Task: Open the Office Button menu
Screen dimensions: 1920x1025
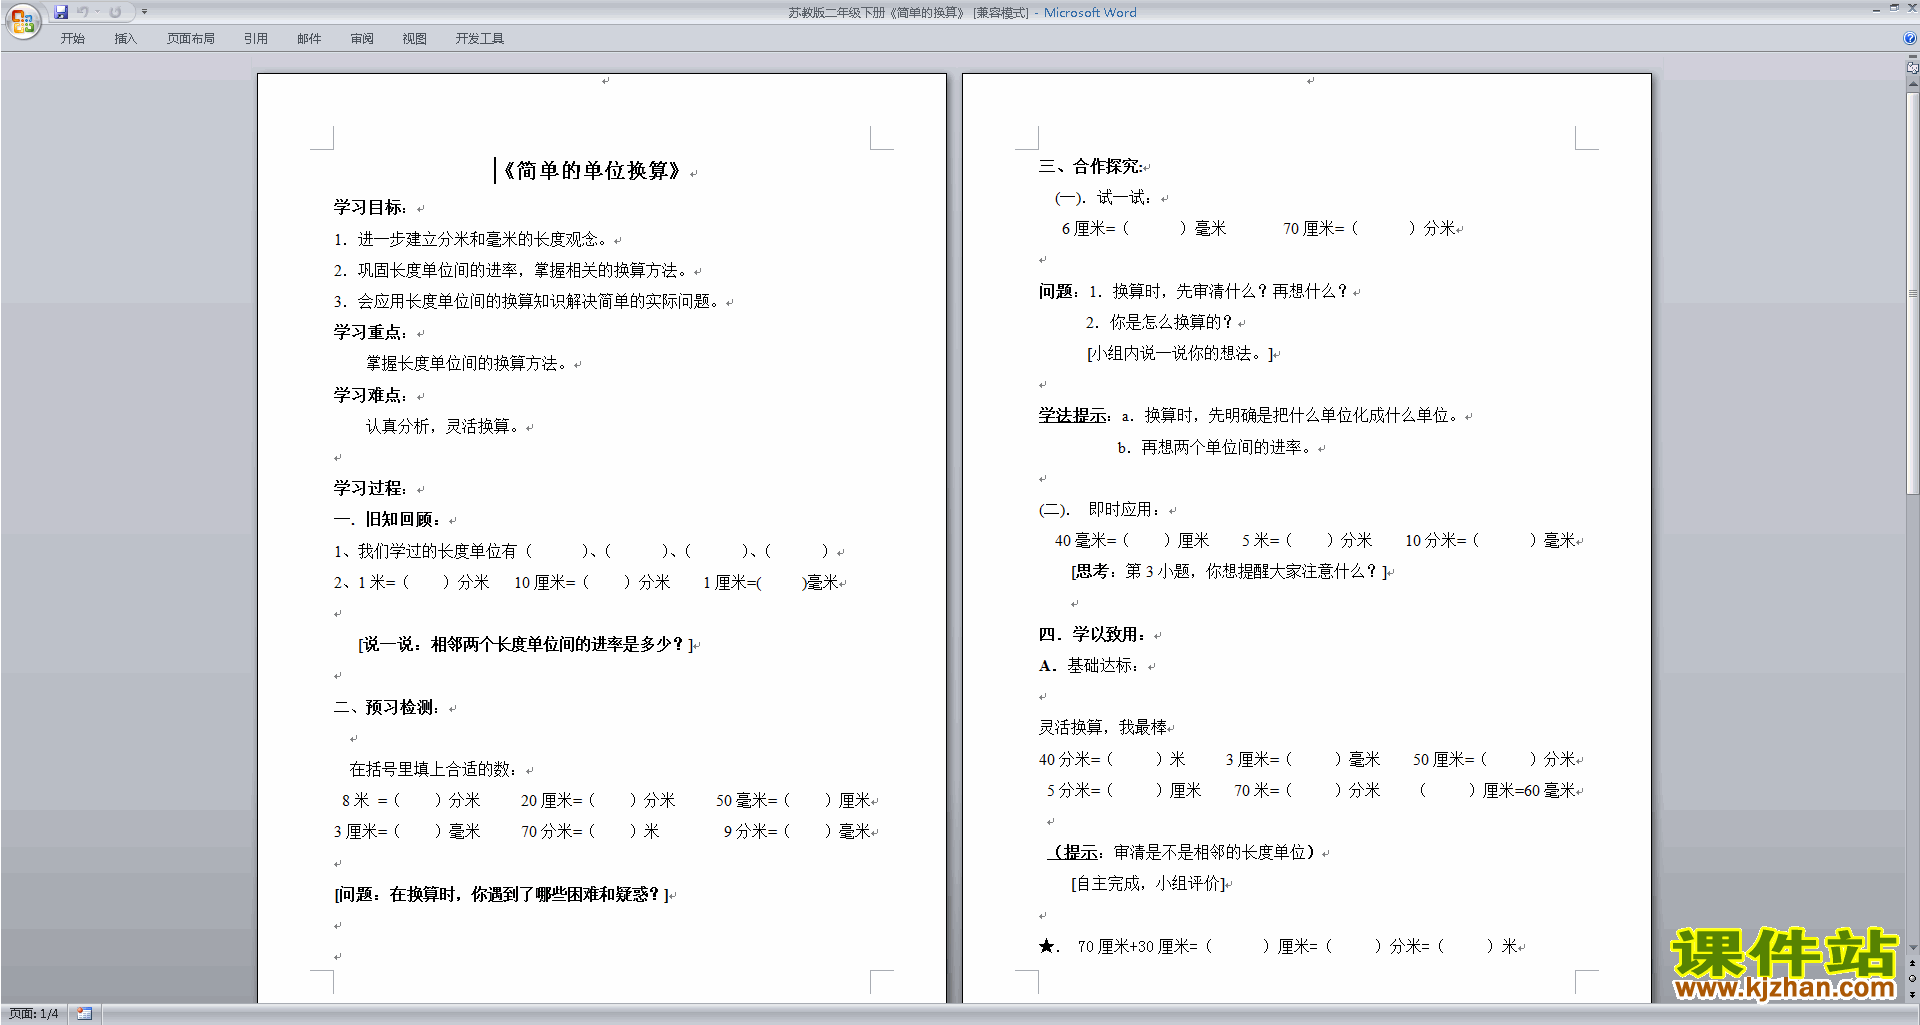Action: pos(22,21)
